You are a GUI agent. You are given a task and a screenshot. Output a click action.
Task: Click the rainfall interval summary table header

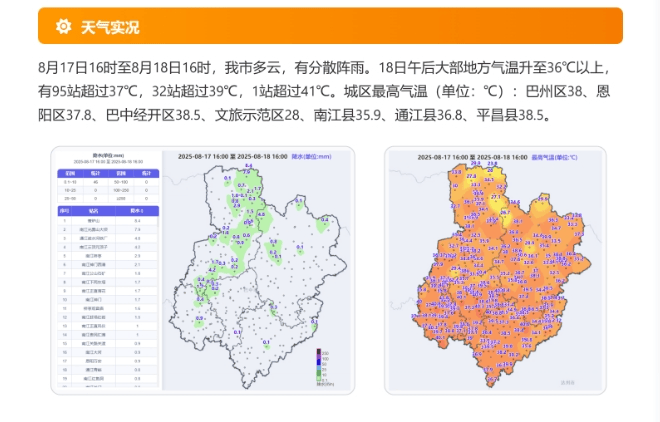click(105, 173)
